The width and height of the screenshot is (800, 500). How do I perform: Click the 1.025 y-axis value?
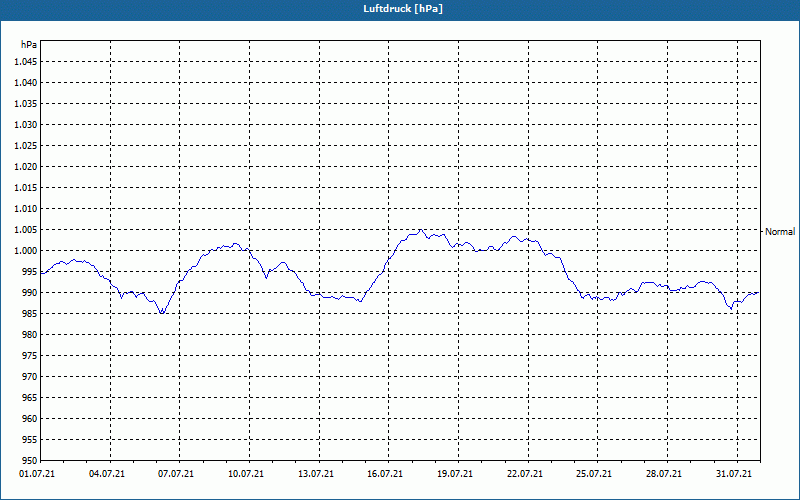[x=26, y=145]
